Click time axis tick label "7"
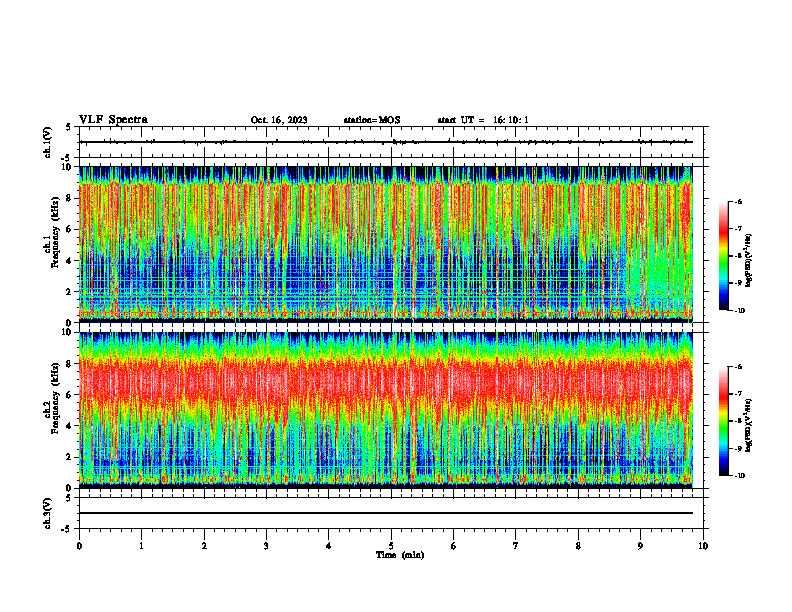The height and width of the screenshot is (612, 792). (516, 546)
